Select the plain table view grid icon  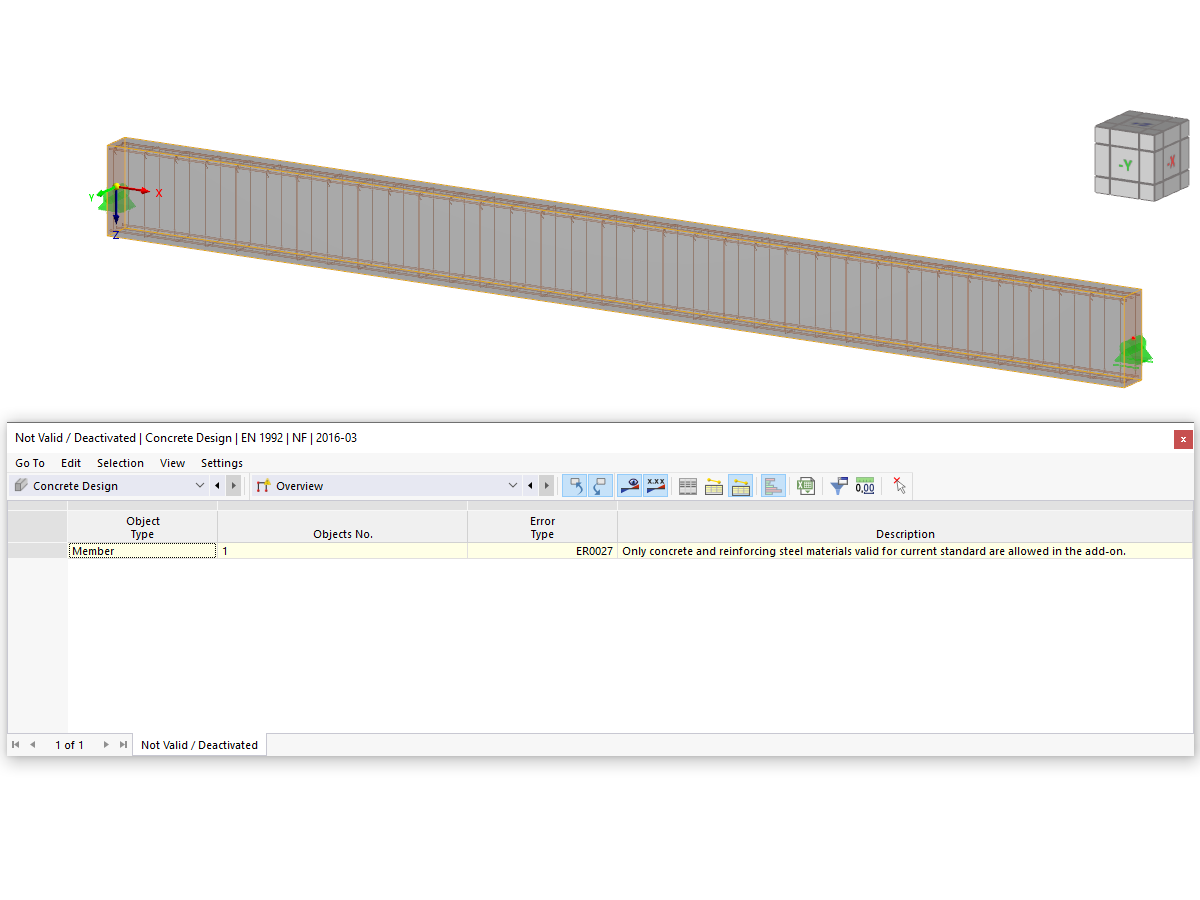tap(687, 485)
